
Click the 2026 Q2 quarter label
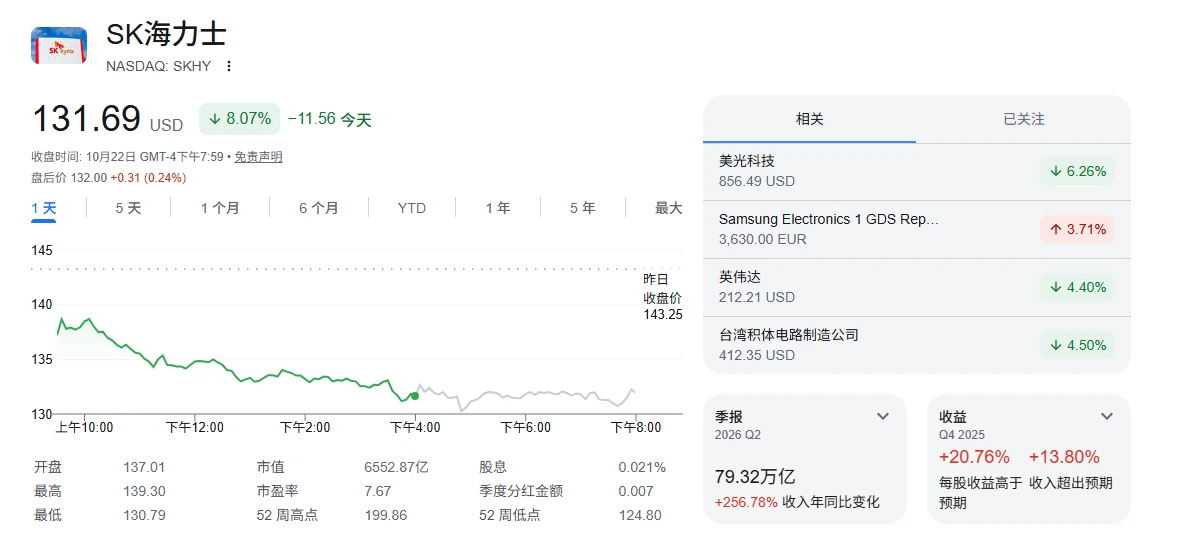click(738, 435)
